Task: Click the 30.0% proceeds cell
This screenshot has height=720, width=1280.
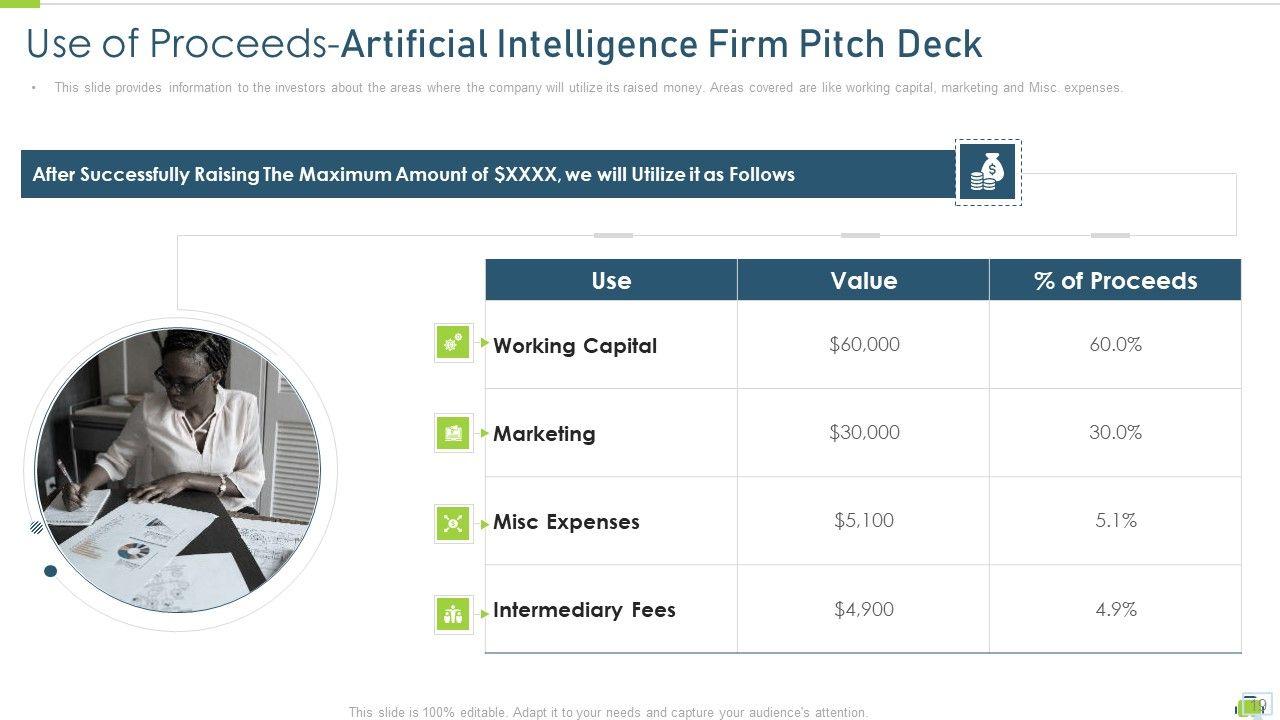Action: (x=1115, y=432)
